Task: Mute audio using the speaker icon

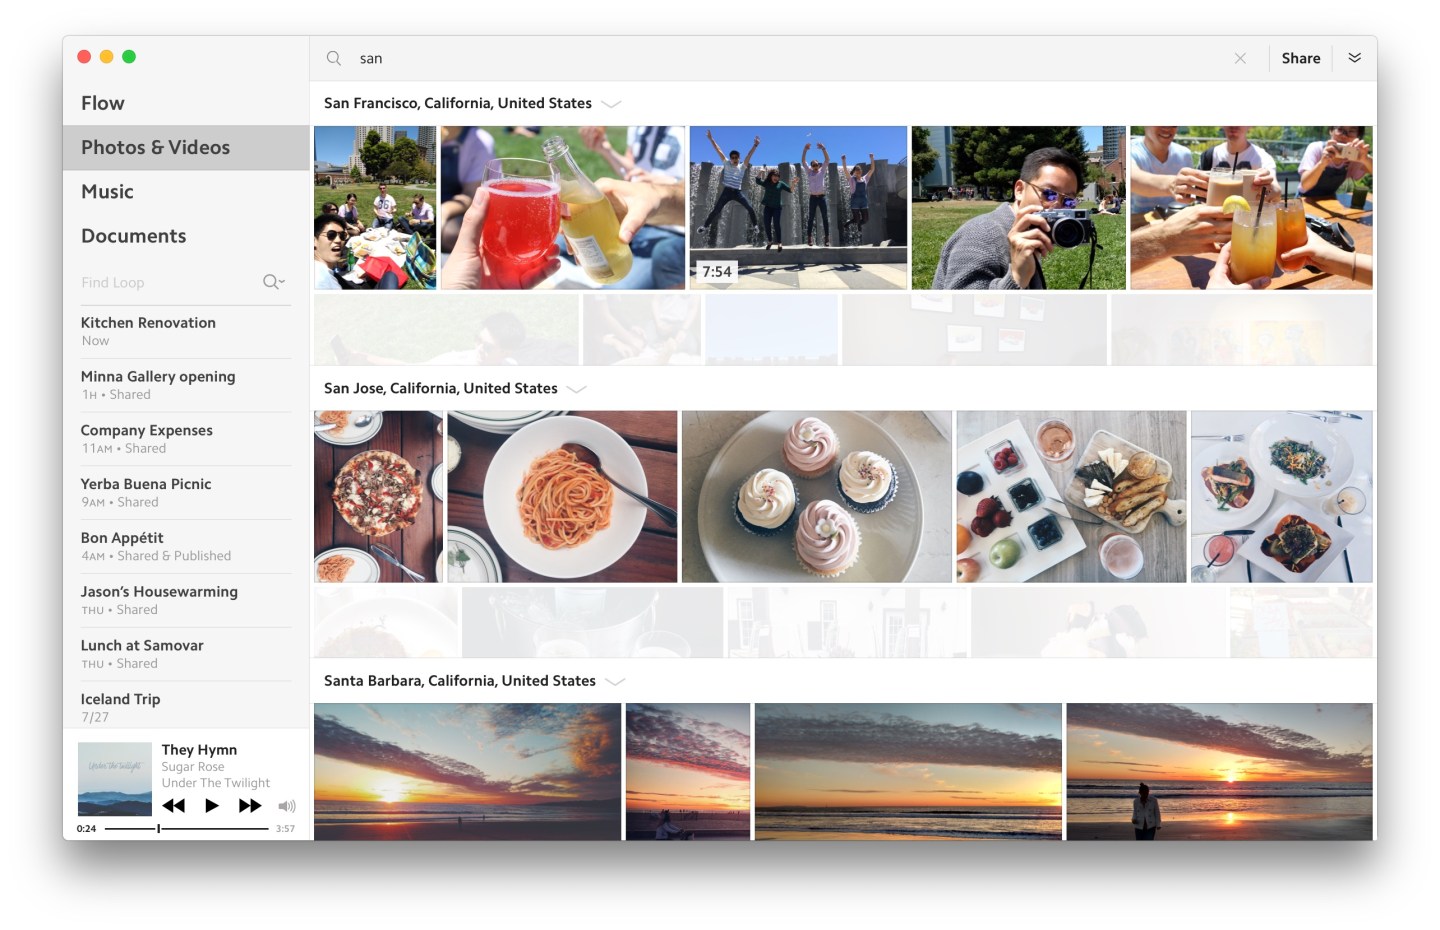Action: click(287, 806)
